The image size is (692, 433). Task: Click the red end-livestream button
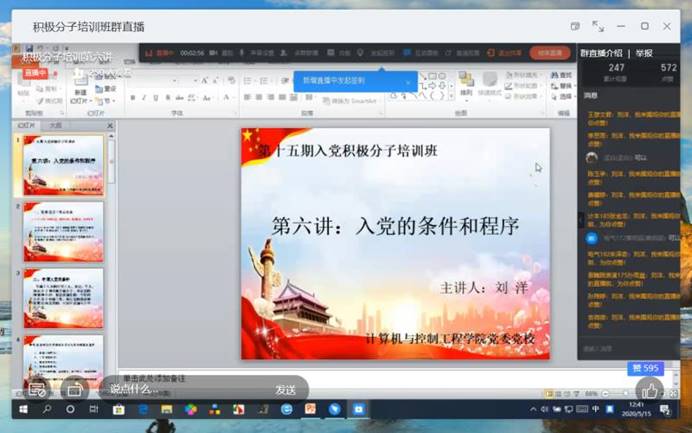550,53
